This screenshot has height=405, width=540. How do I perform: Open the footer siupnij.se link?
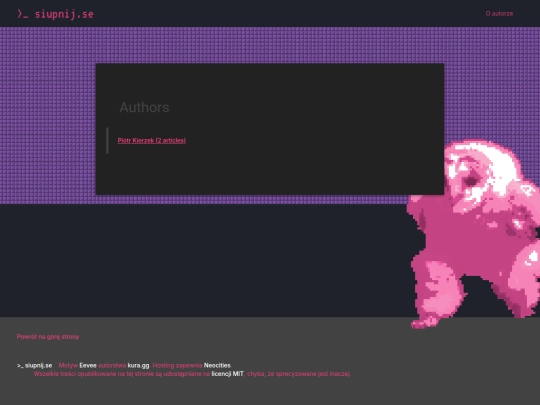[34, 365]
